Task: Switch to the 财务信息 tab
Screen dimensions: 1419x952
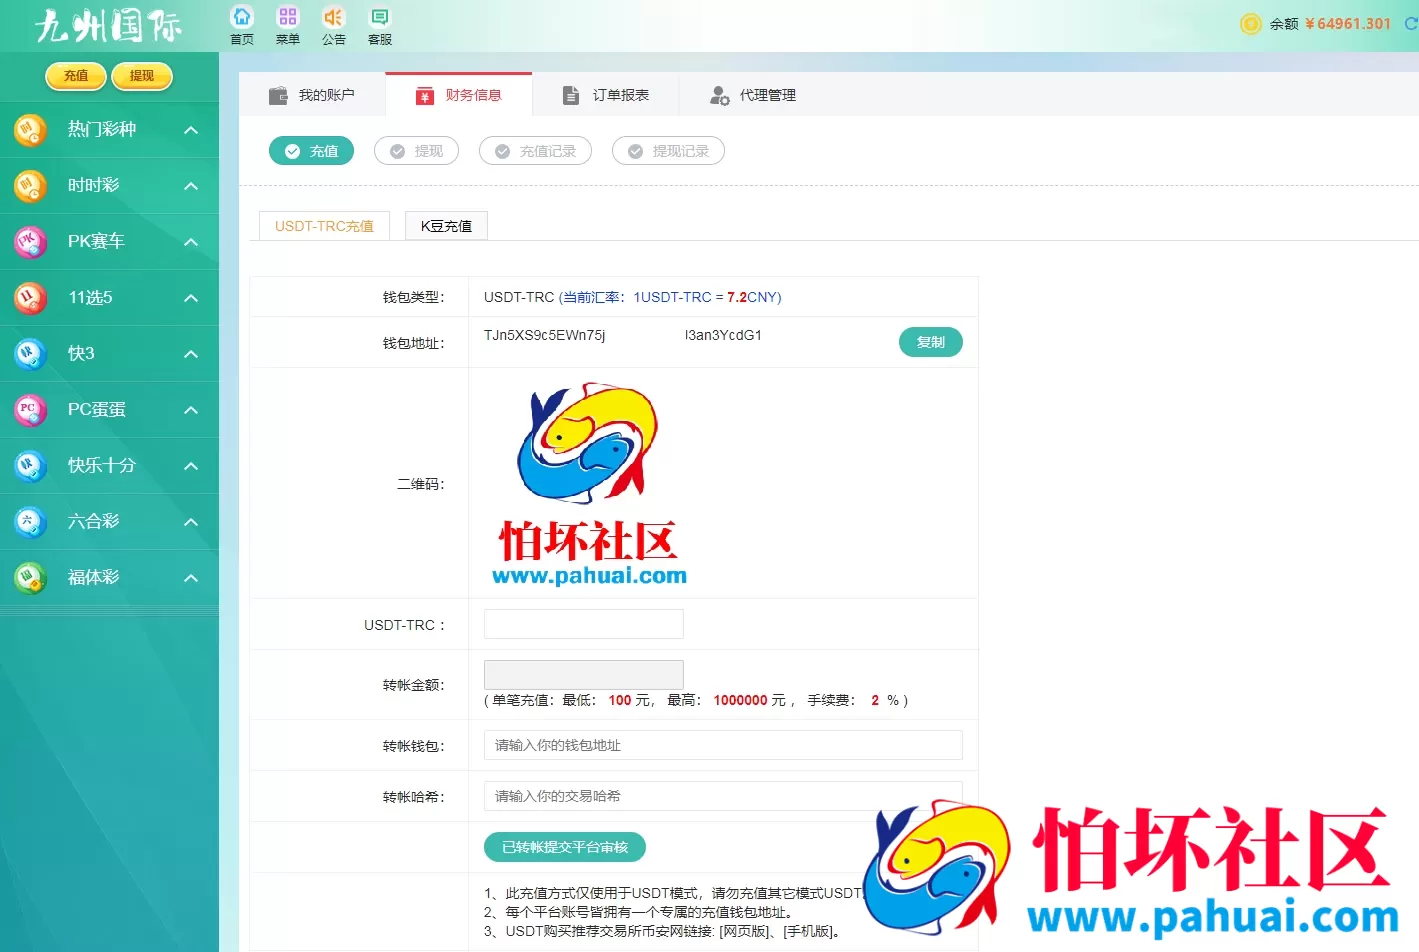Action: tap(459, 95)
